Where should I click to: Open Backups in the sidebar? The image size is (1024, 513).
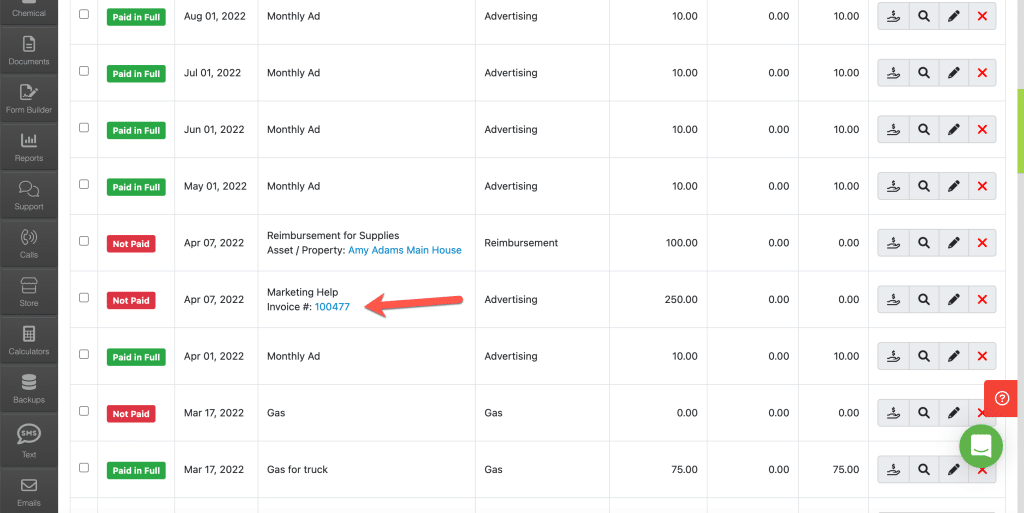29,388
